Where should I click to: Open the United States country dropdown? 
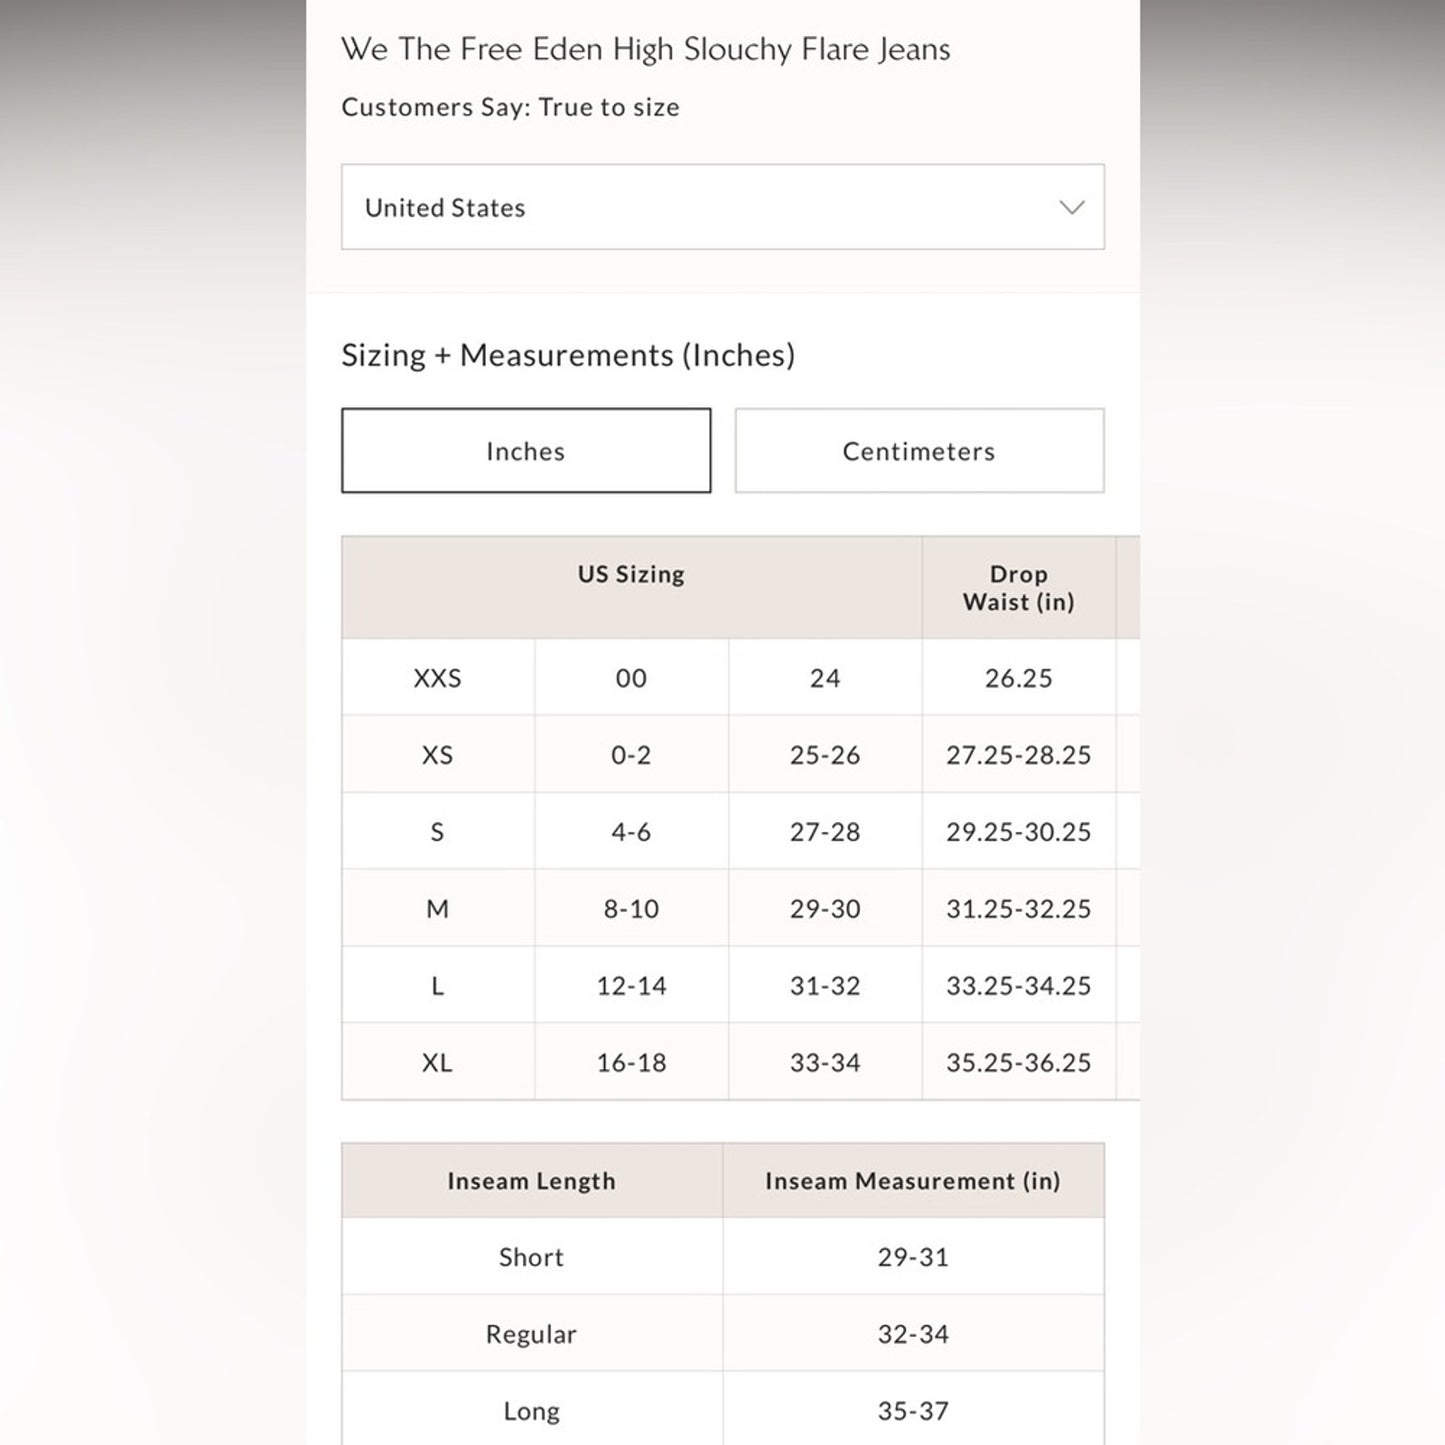point(722,207)
